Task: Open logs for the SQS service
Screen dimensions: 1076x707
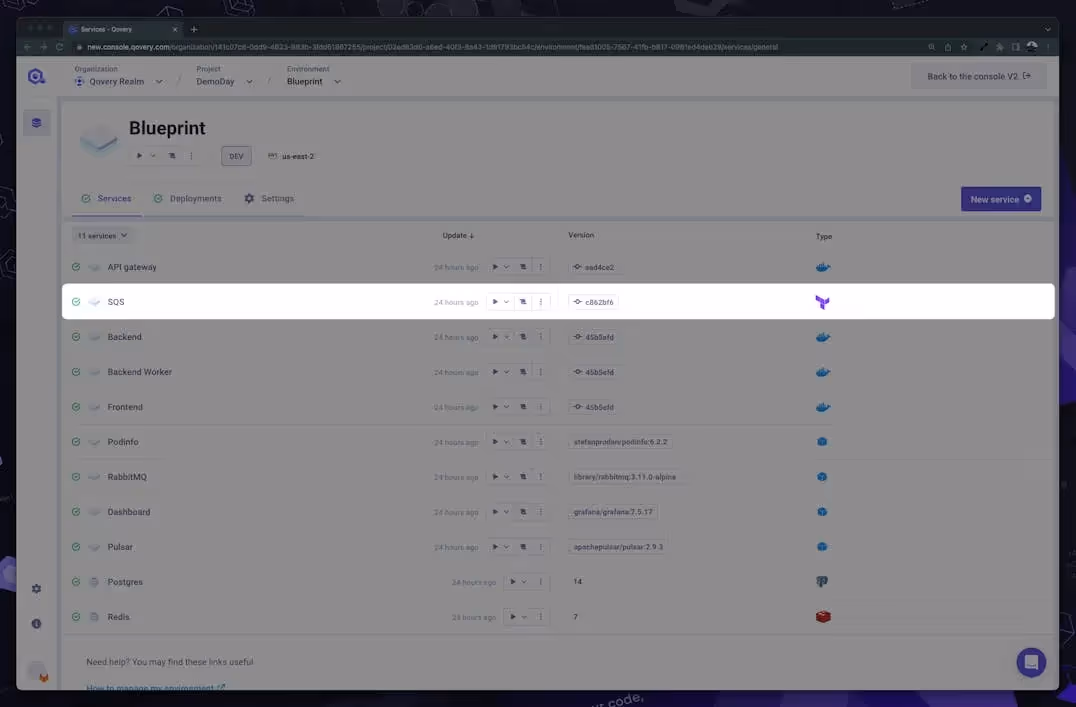Action: pyautogui.click(x=522, y=301)
